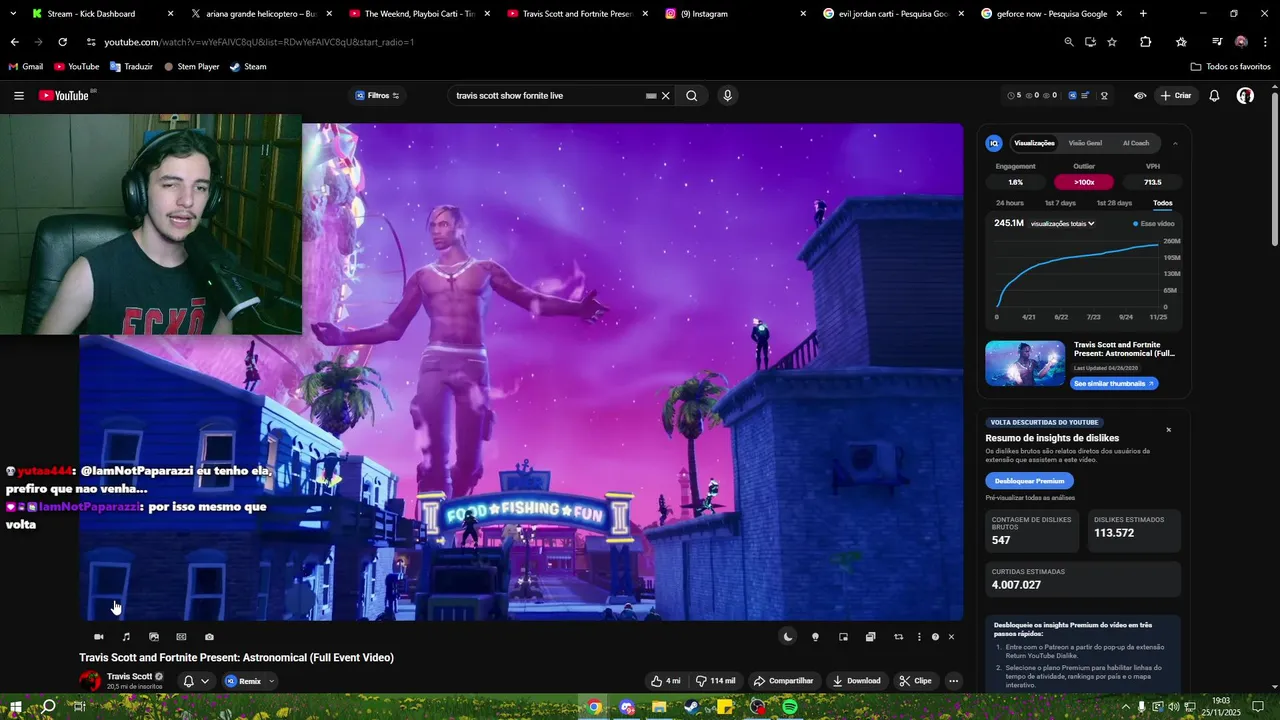This screenshot has height=720, width=1280.
Task: Open the Steam bookmark in bookmarks bar
Action: 248,67
